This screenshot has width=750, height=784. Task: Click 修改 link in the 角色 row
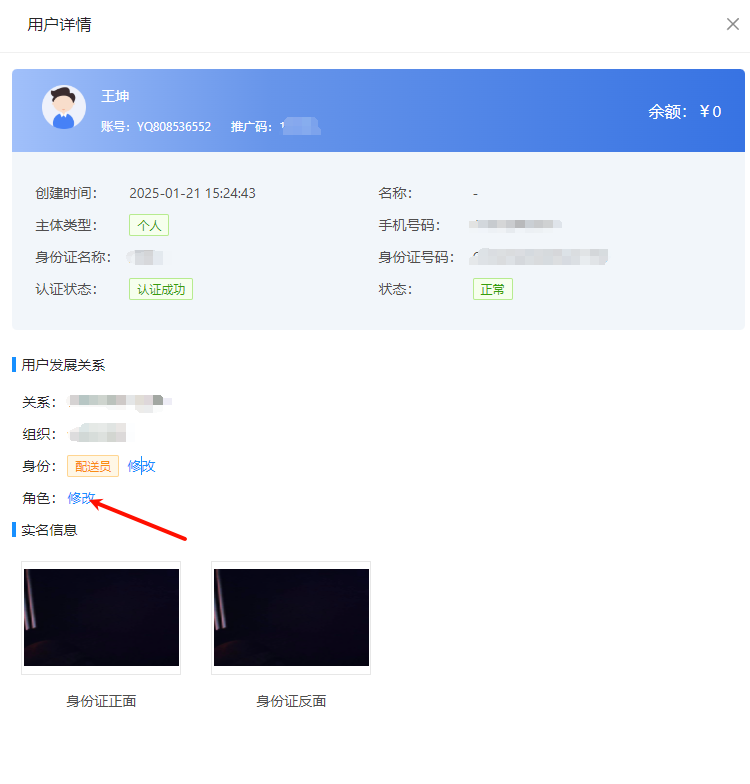click(x=81, y=498)
